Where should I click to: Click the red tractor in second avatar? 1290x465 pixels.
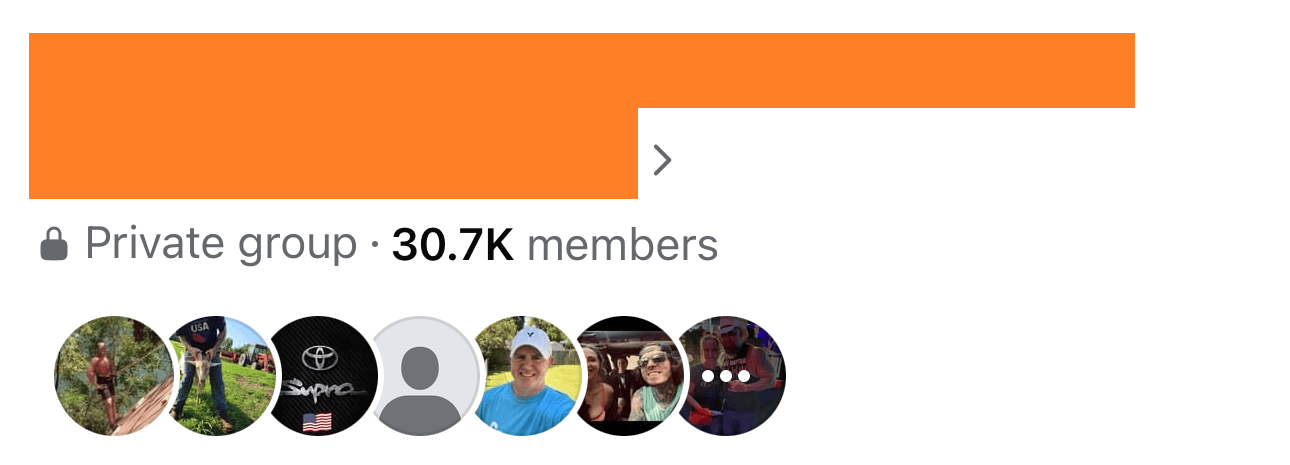(x=256, y=356)
